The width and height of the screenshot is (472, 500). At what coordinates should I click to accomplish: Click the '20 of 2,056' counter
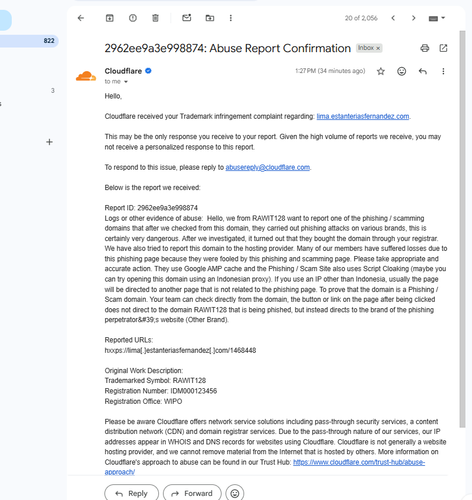pos(361,18)
